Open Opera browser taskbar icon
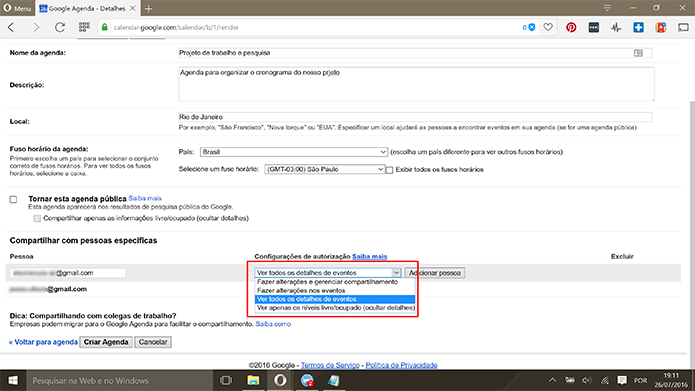This screenshot has height=391, width=695. coord(280,380)
